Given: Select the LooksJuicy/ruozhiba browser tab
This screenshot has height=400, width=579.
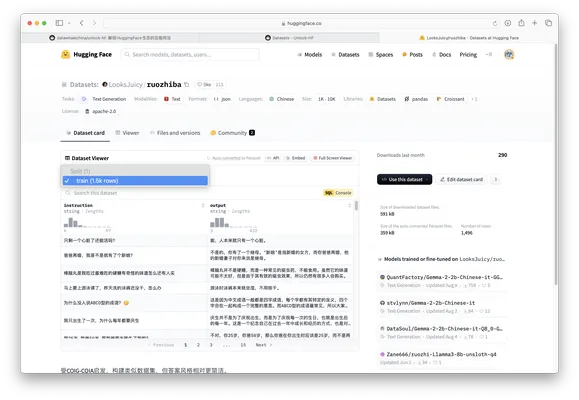Looking at the screenshot, I should pos(468,38).
